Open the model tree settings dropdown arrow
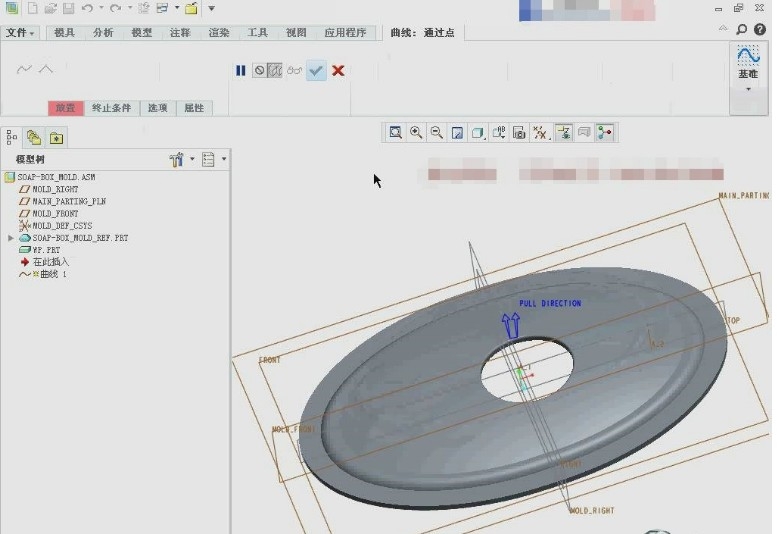This screenshot has height=534, width=777. pyautogui.click(x=192, y=159)
